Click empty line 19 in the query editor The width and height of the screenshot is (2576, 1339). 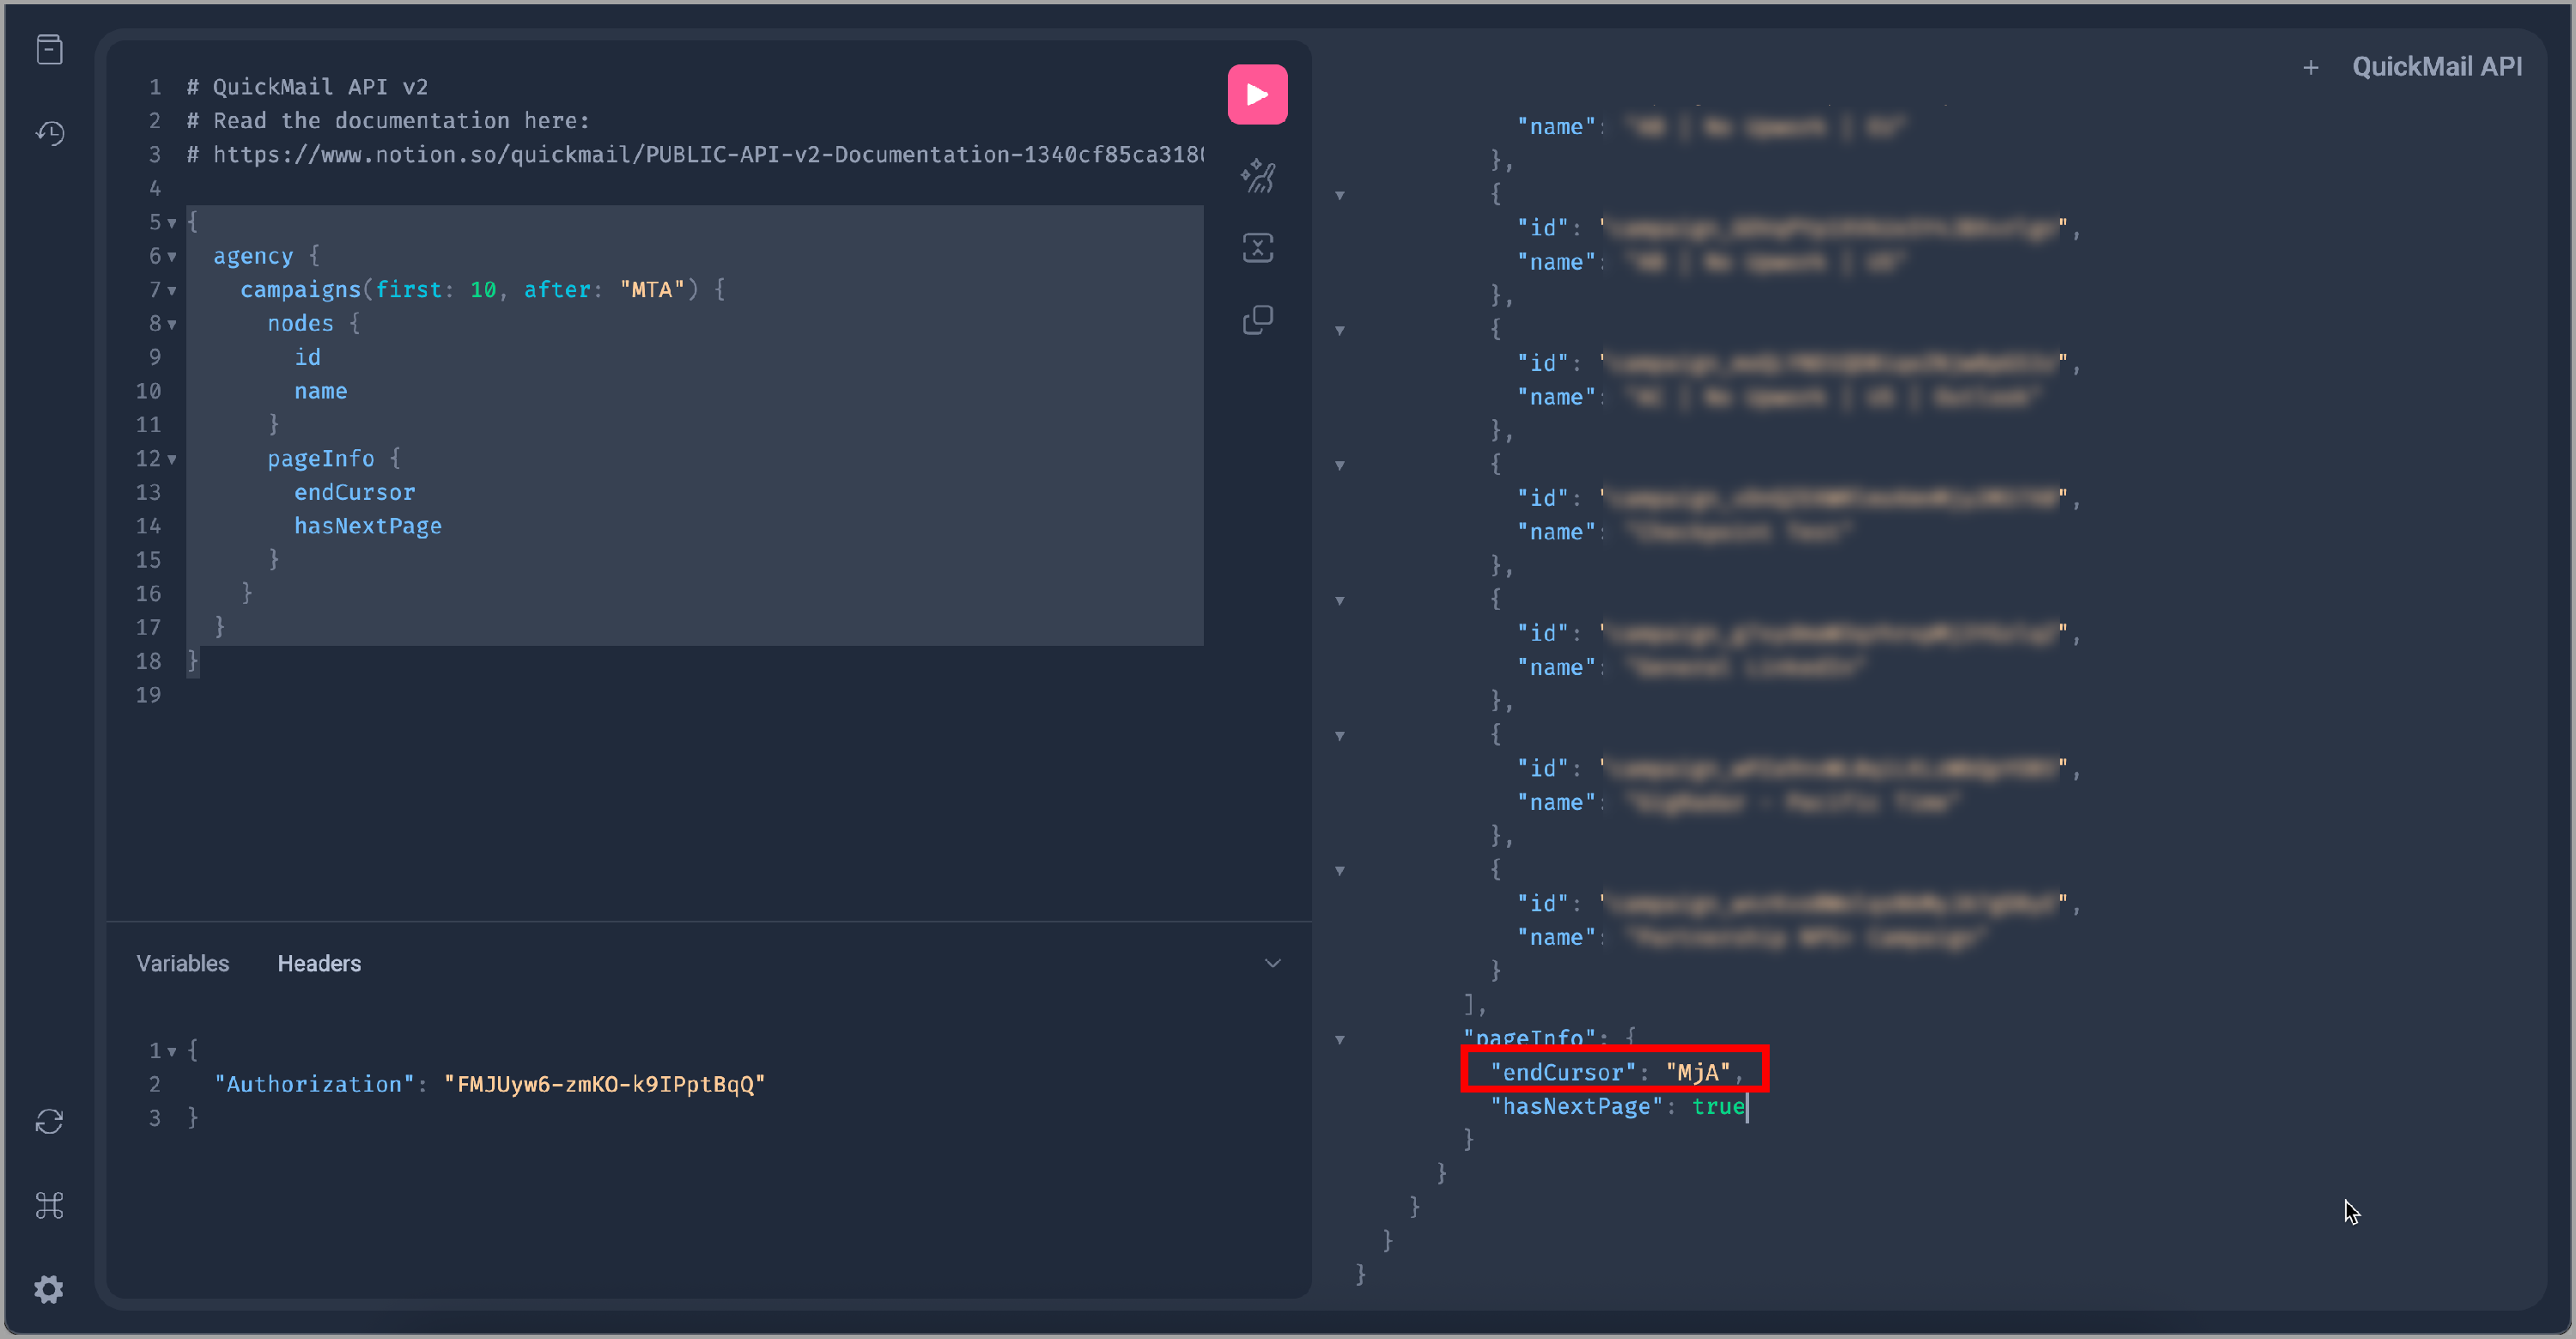[x=695, y=695]
